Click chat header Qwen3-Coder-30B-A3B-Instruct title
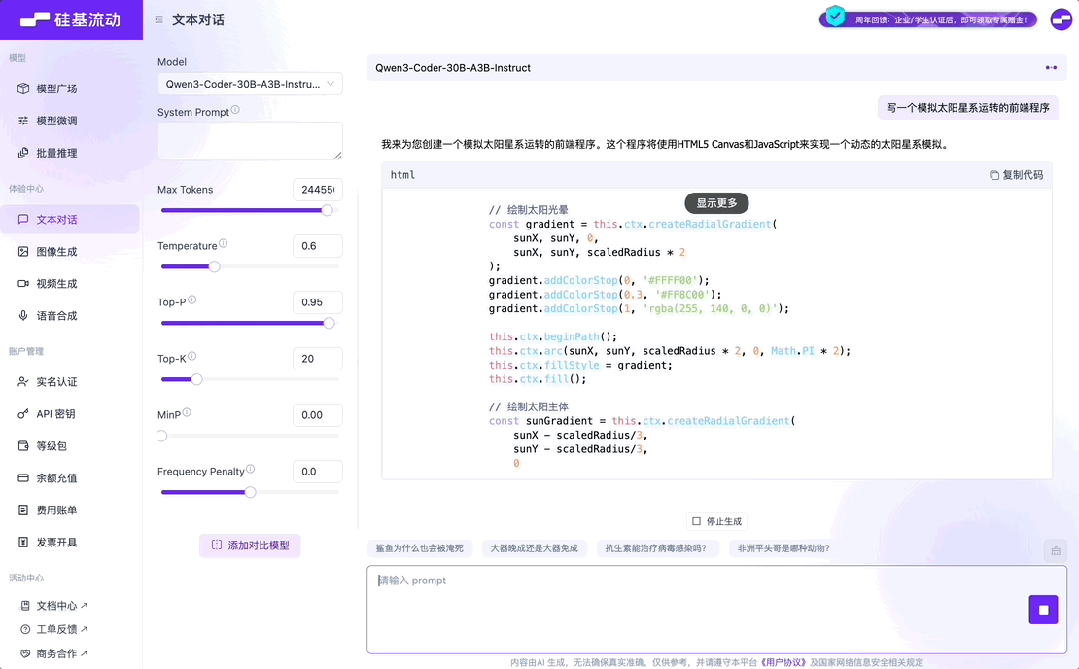 pyautogui.click(x=453, y=67)
